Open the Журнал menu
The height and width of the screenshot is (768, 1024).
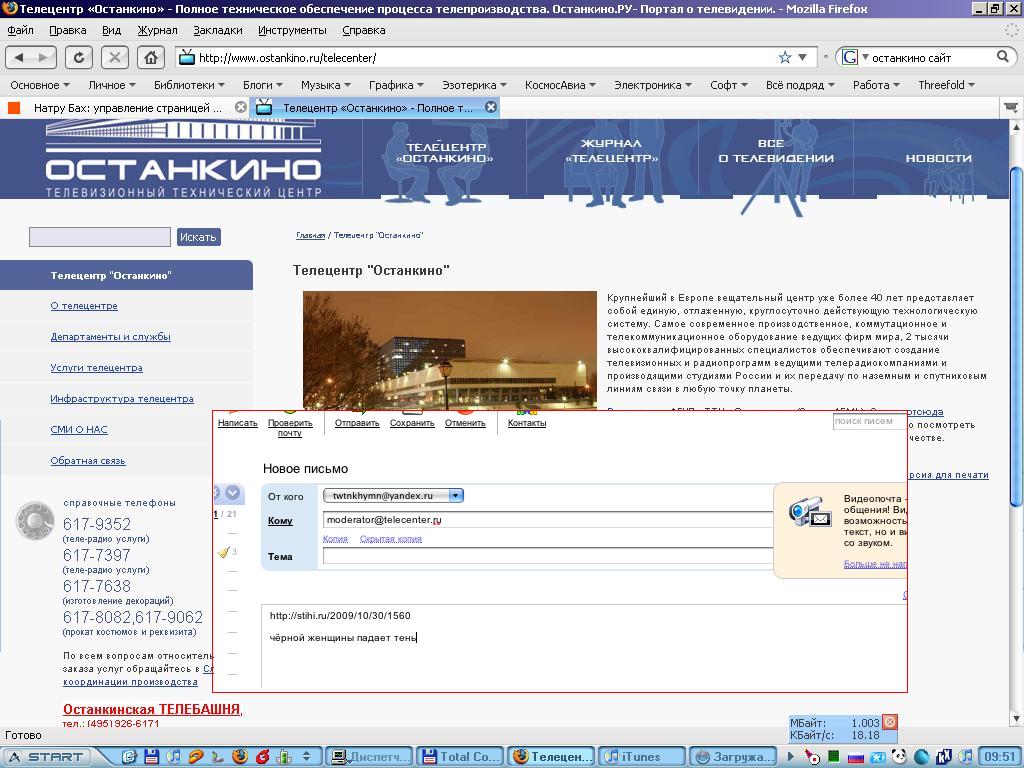[157, 30]
